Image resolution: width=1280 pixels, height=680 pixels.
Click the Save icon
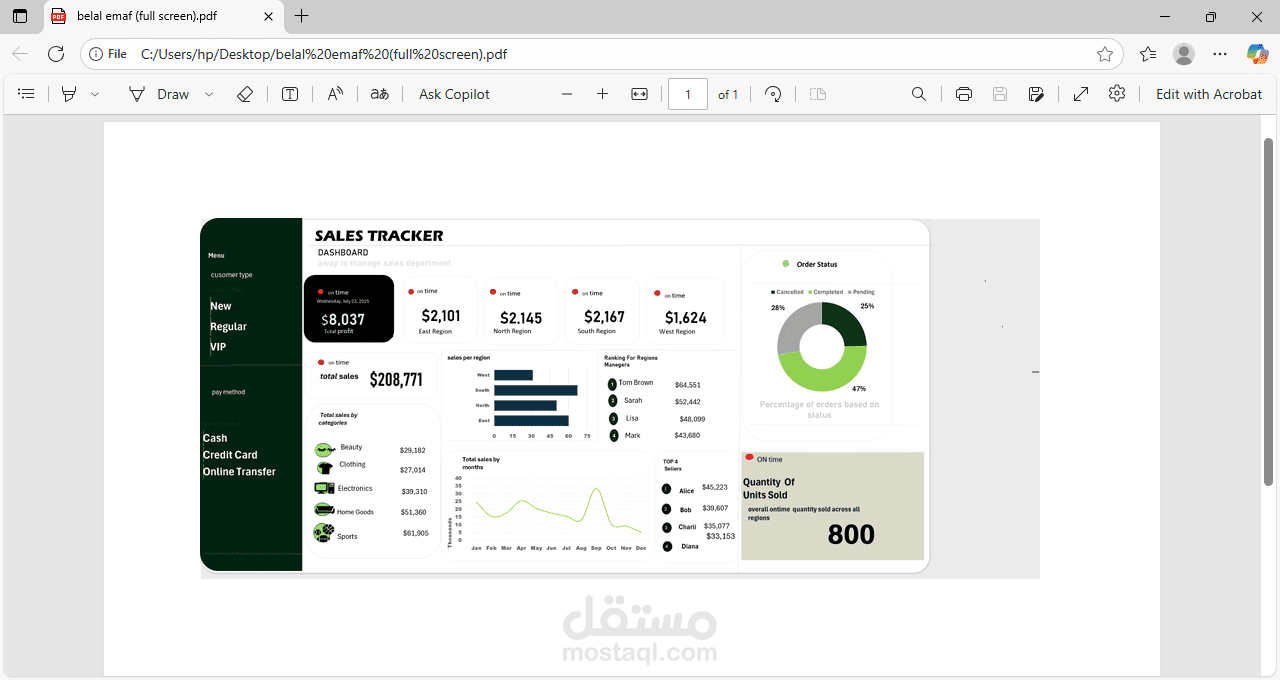click(1000, 94)
